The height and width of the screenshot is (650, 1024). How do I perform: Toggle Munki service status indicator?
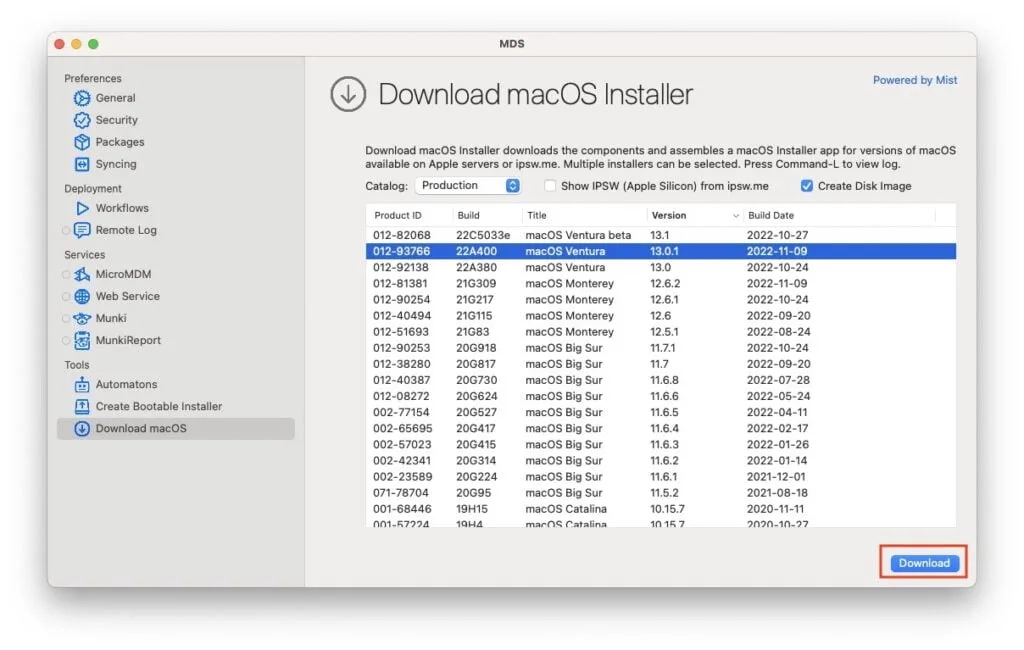[65, 319]
